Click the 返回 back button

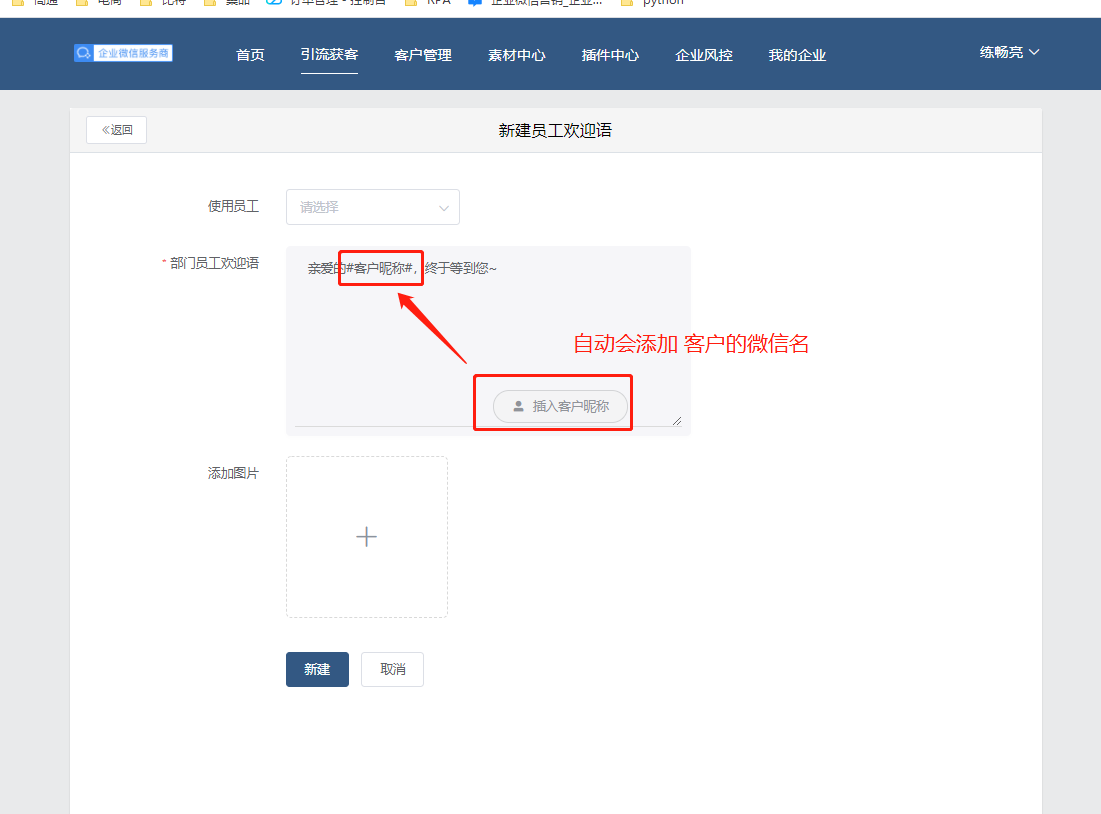coord(117,130)
